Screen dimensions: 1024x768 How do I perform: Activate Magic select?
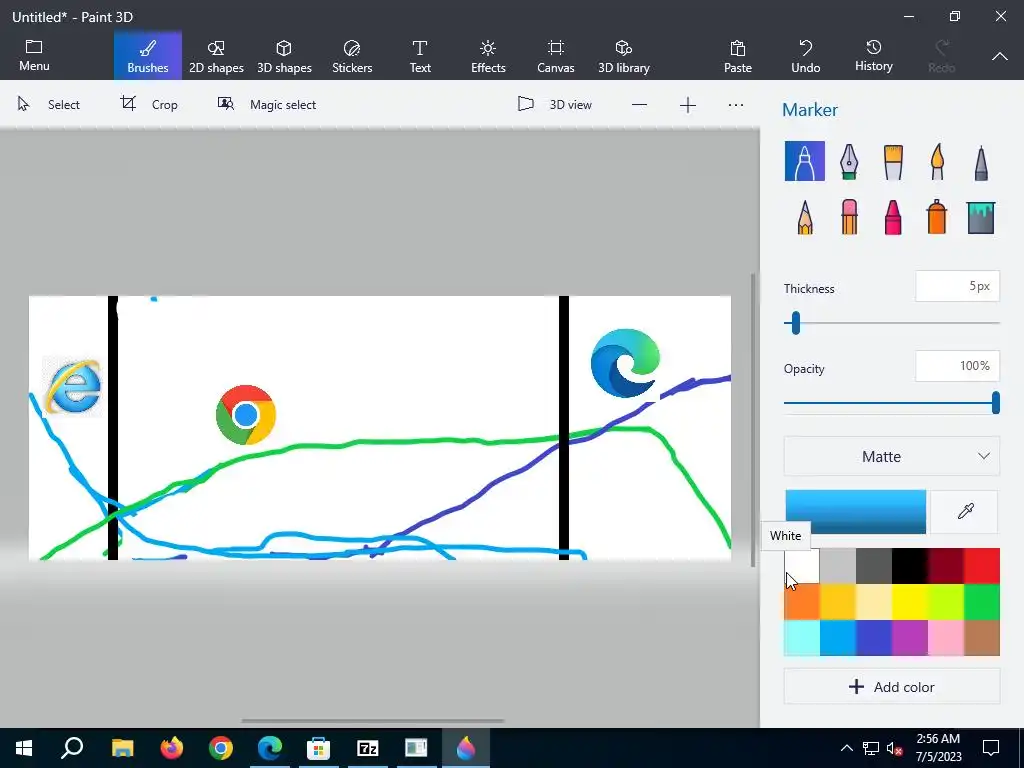(x=266, y=104)
